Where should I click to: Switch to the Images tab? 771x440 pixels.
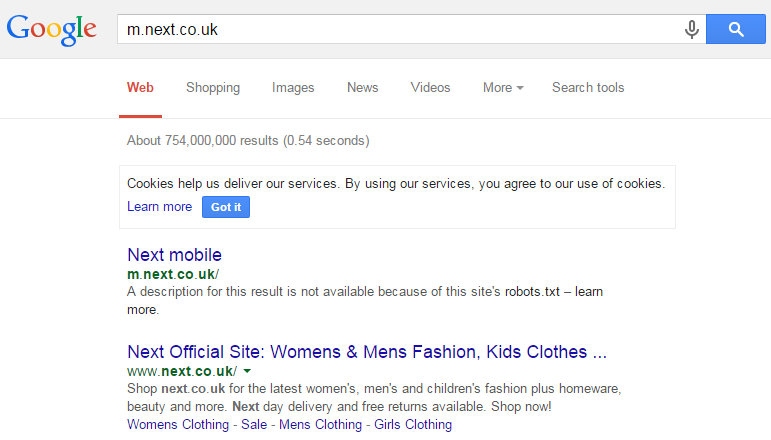pyautogui.click(x=293, y=88)
